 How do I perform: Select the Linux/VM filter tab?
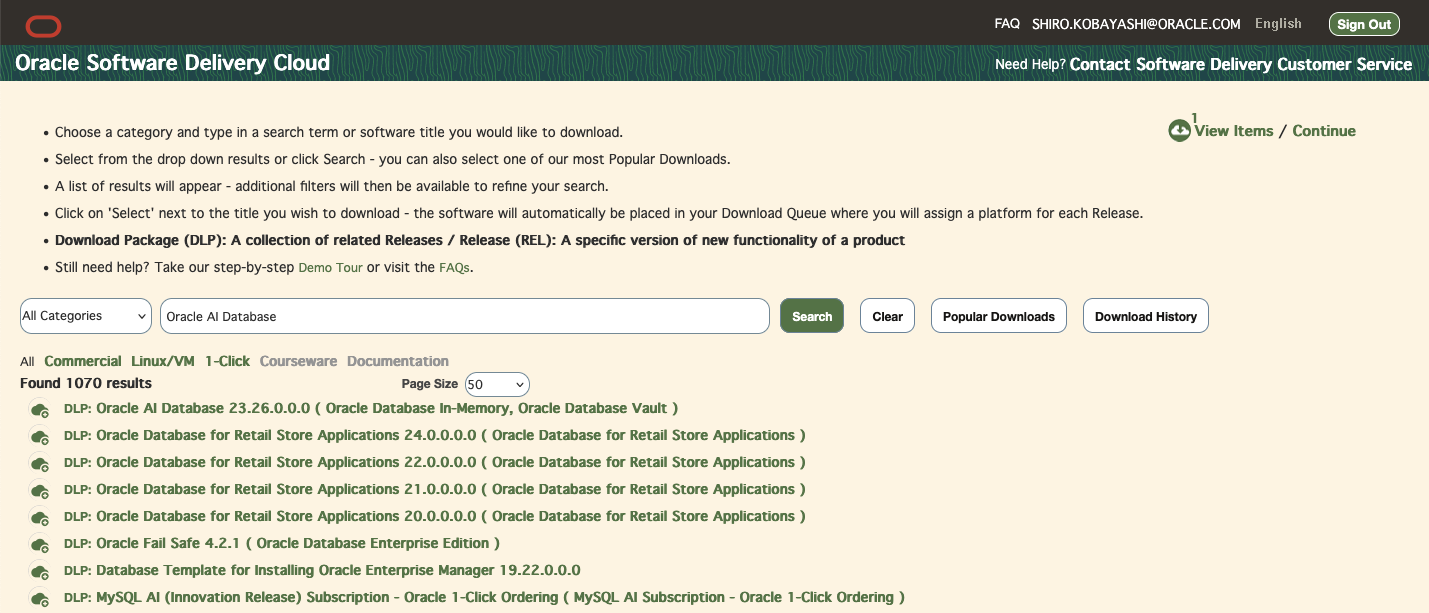[163, 361]
